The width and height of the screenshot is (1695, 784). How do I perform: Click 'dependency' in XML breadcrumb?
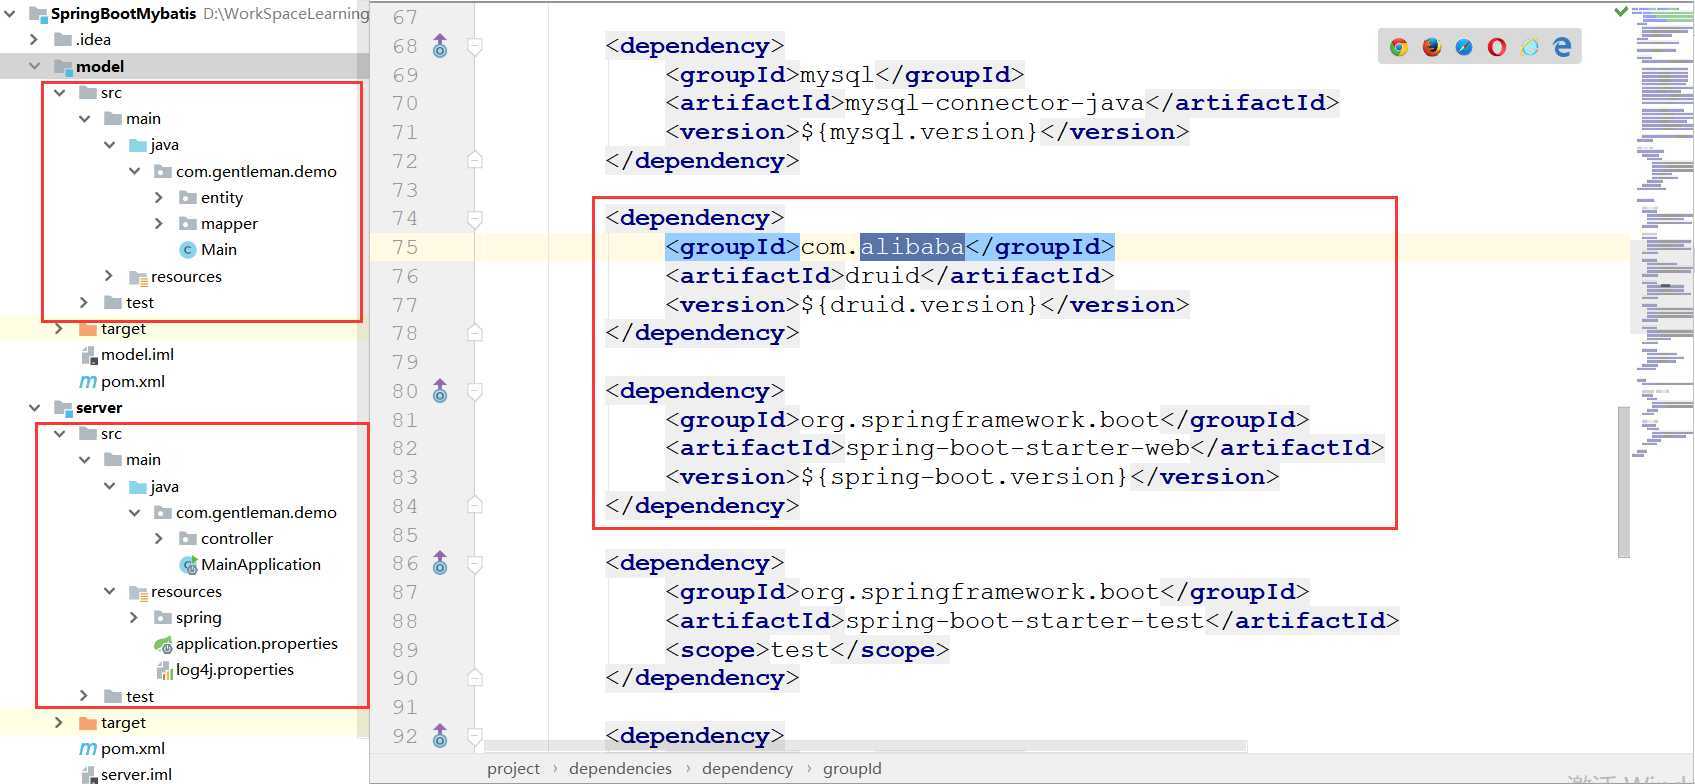click(747, 769)
